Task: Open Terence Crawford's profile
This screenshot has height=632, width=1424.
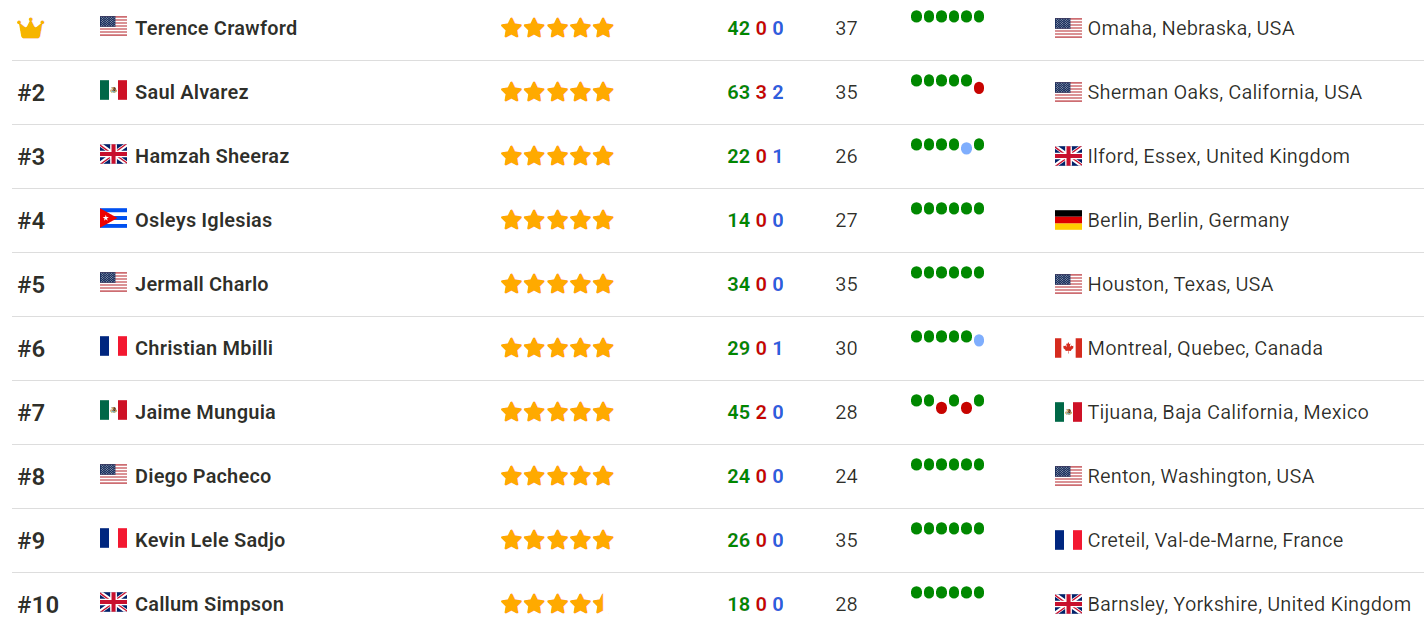Action: [216, 28]
